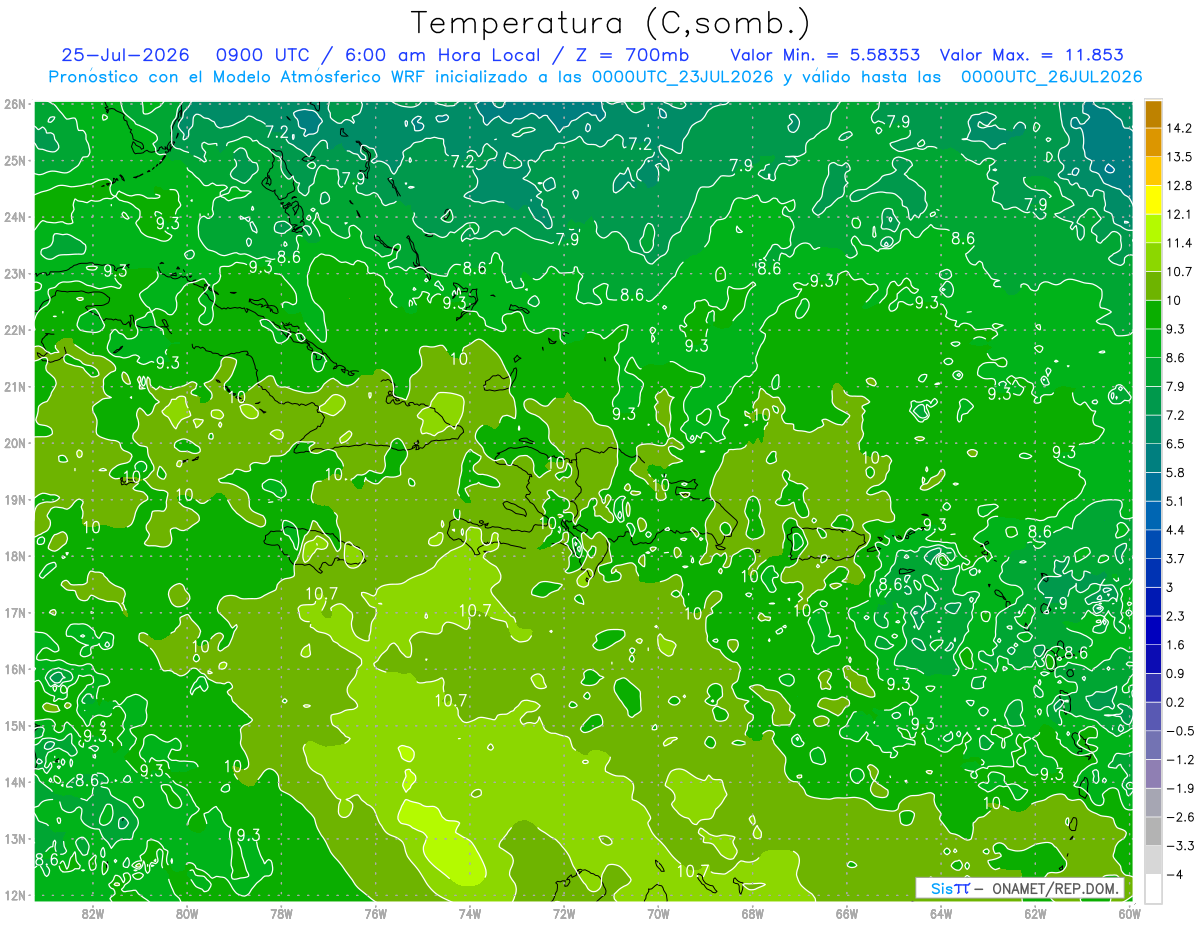The width and height of the screenshot is (1200, 927).
Task: Click the '16N' latitude axis label
Action: (x=15, y=668)
